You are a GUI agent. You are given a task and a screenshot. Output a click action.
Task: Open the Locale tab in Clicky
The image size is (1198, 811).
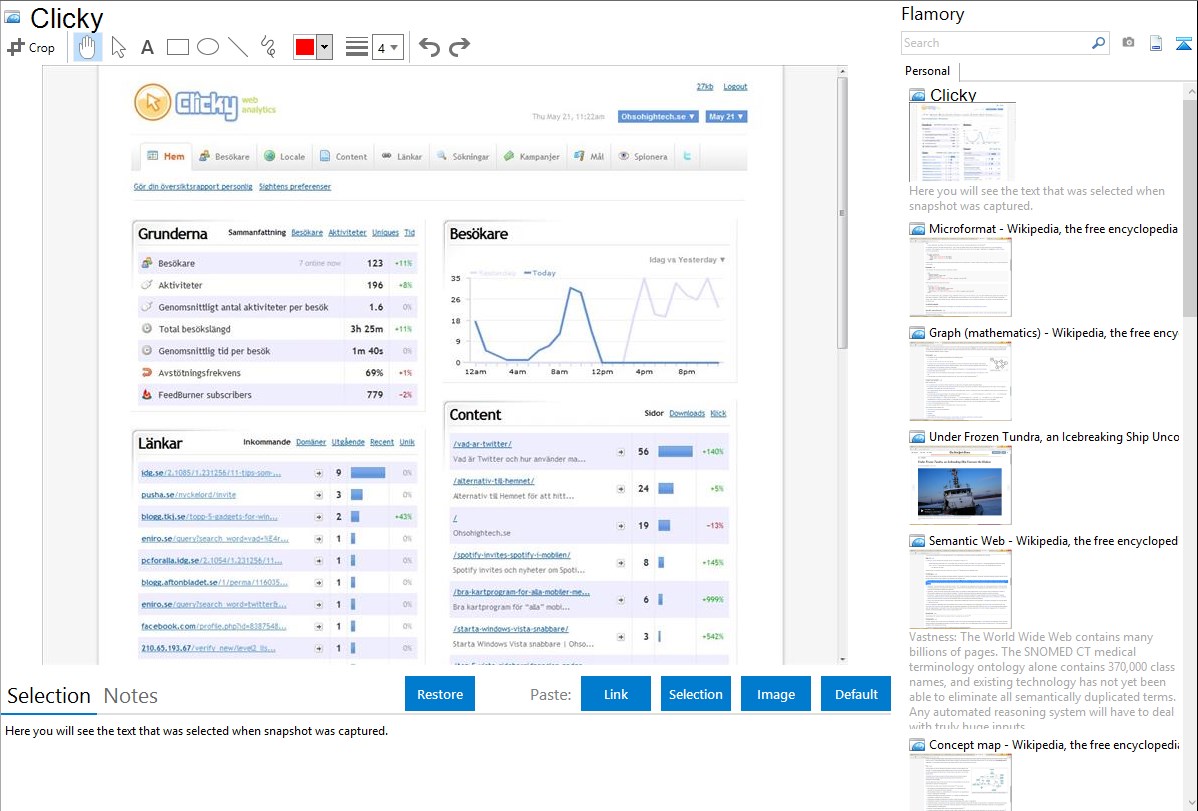tap(284, 157)
